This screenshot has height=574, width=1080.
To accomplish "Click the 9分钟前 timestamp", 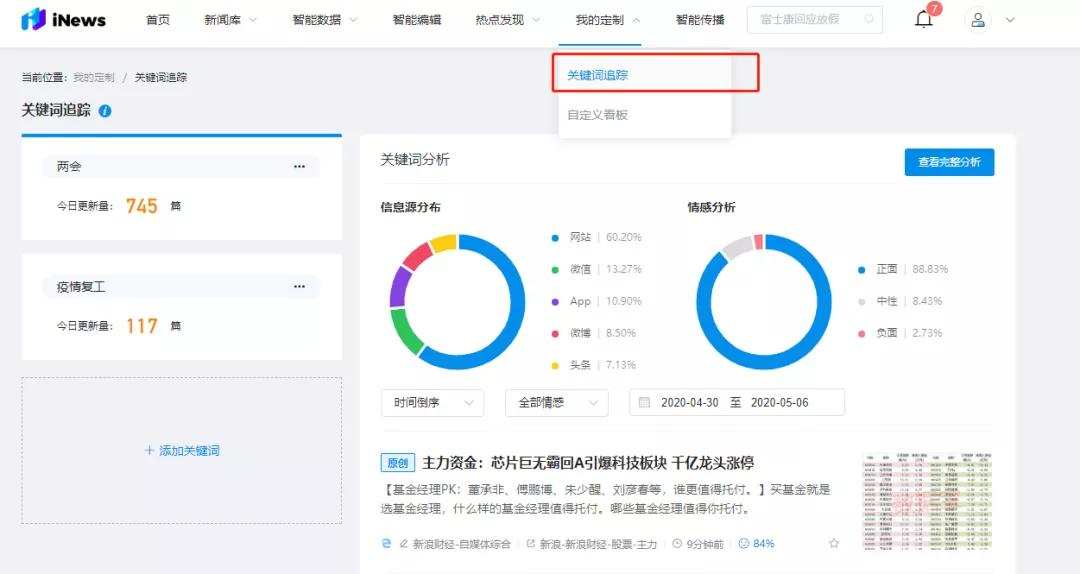I will click(705, 544).
